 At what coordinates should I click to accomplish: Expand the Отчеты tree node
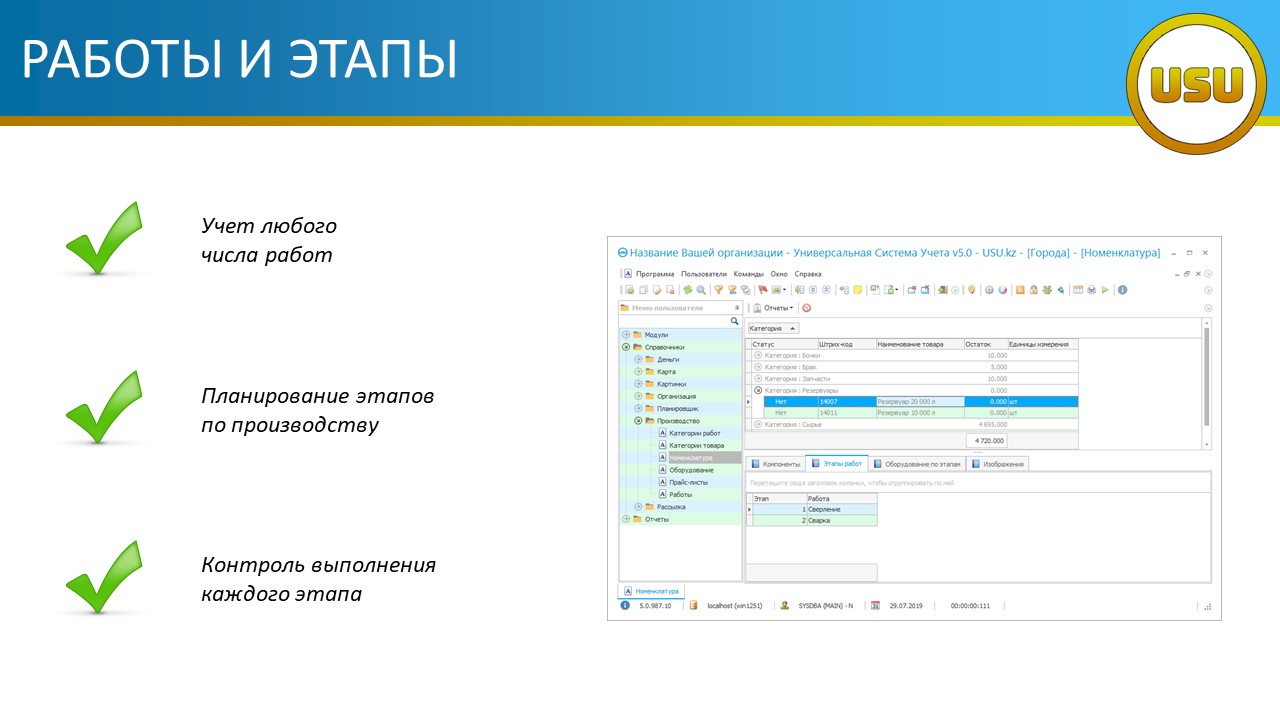626,519
